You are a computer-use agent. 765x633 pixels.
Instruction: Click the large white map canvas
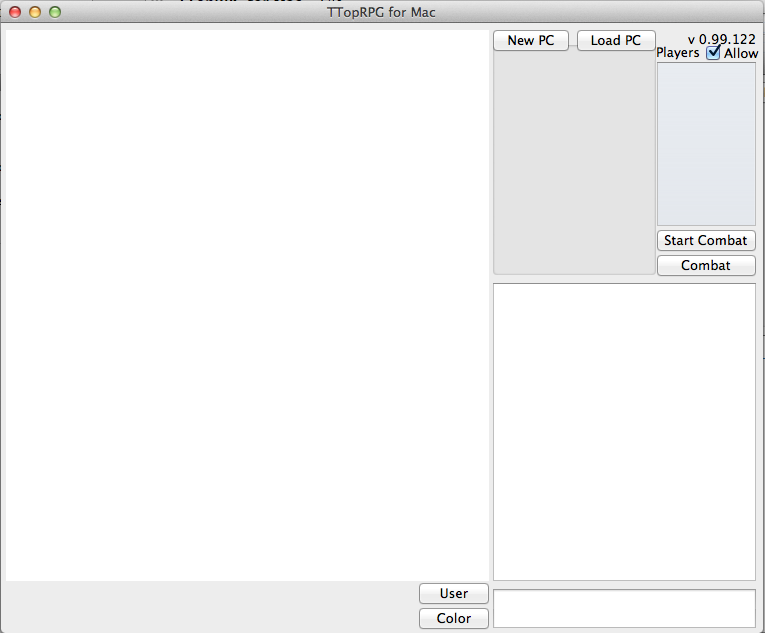pos(247,305)
